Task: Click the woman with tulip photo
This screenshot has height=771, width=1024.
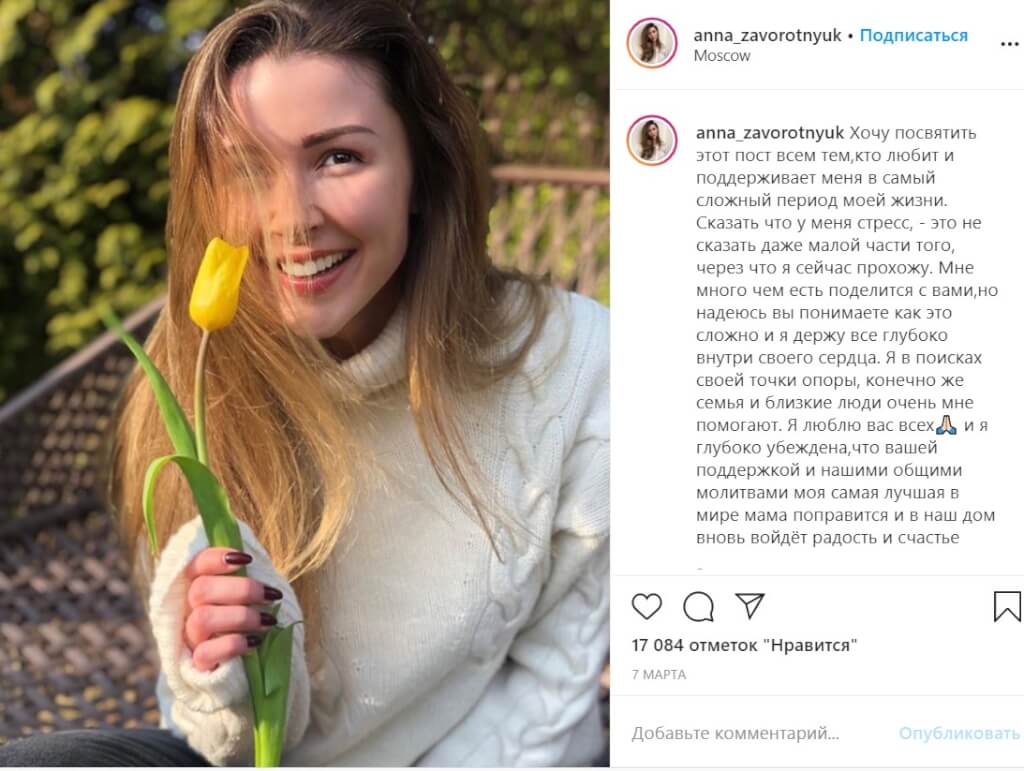Action: pyautogui.click(x=305, y=383)
